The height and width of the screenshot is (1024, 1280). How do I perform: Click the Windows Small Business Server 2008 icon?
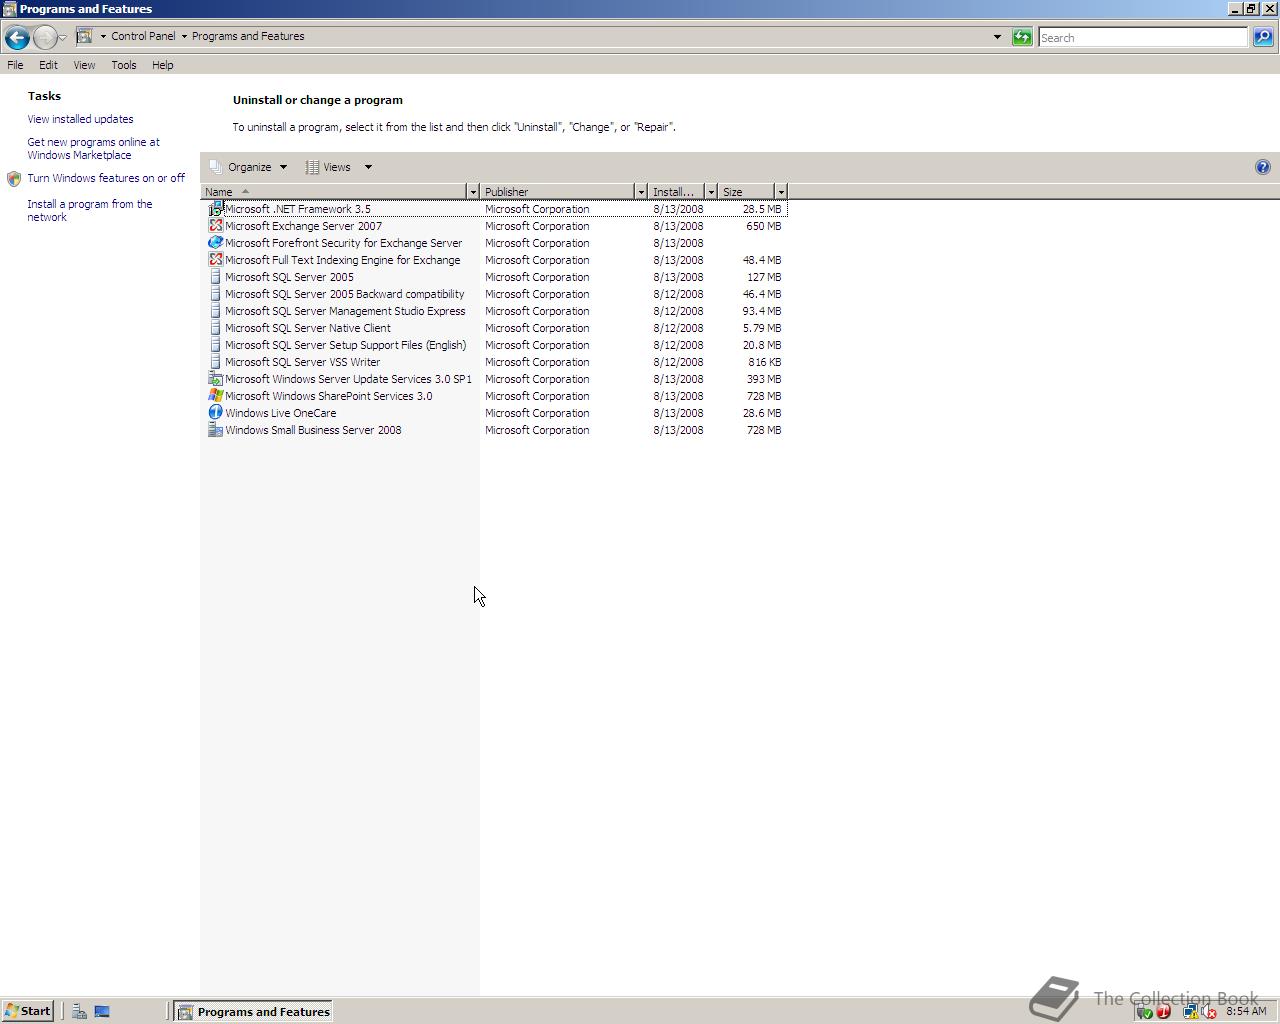pyautogui.click(x=215, y=430)
